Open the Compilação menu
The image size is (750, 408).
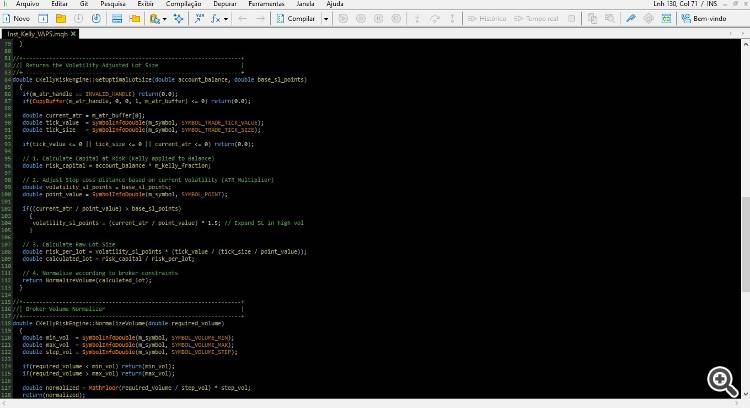(184, 4)
